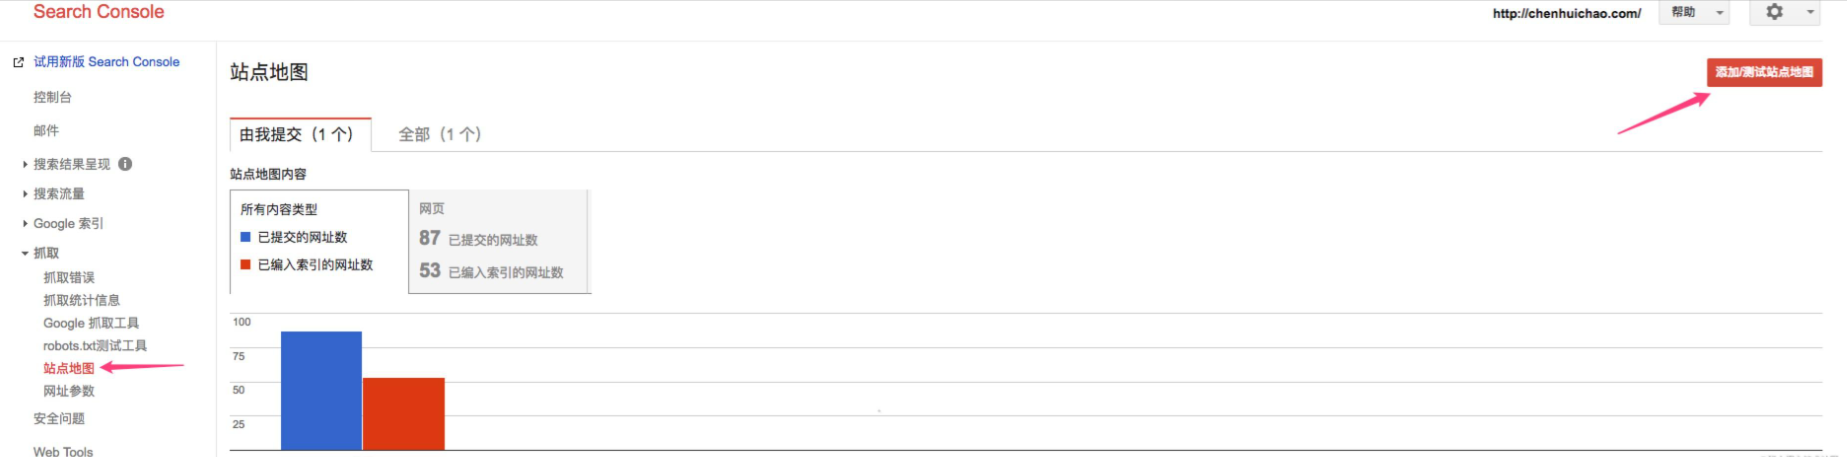The width and height of the screenshot is (1847, 457).
Task: Open 抓取错误 in the sidebar
Action: click(x=69, y=277)
